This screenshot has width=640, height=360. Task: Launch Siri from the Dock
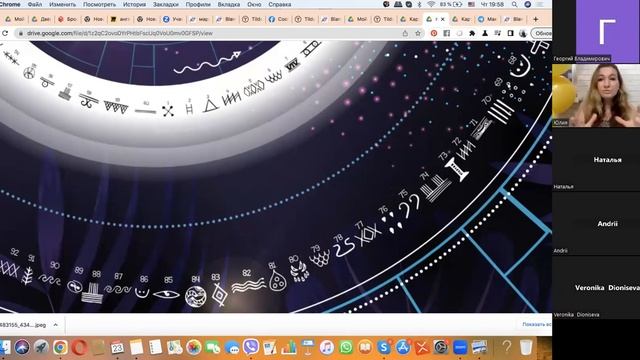(x=22, y=347)
